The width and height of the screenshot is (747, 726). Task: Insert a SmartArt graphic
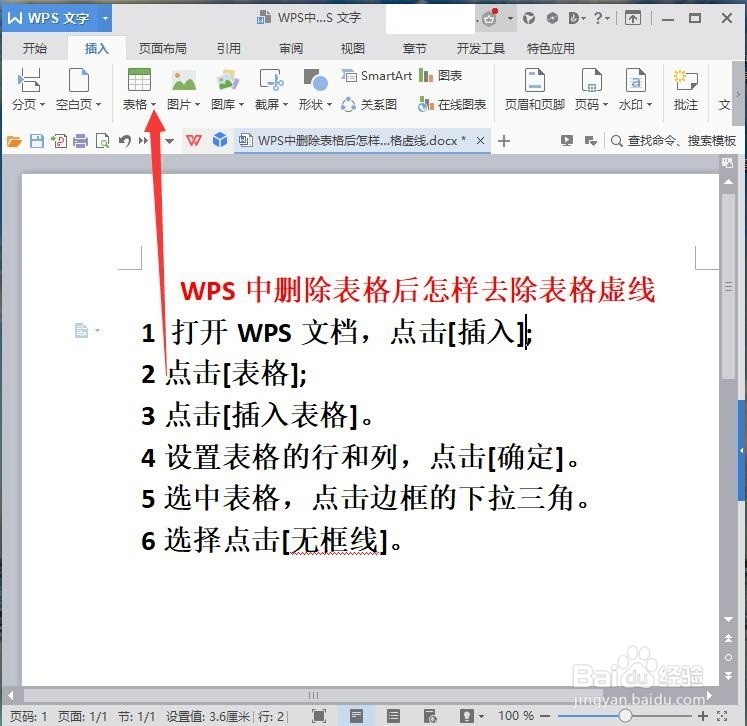click(x=377, y=76)
